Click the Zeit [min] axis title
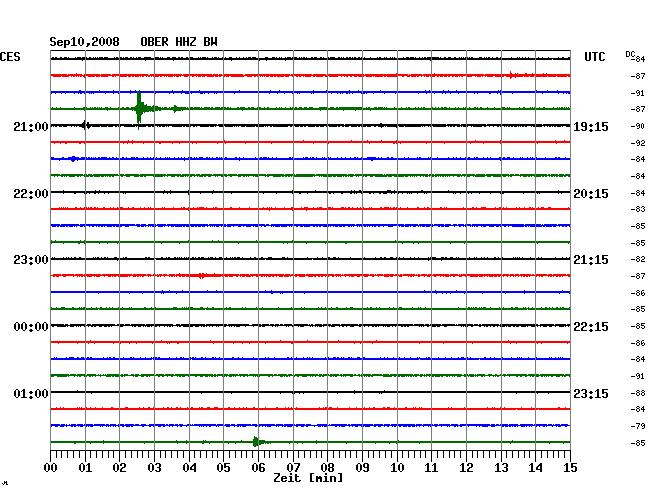 coord(308,478)
